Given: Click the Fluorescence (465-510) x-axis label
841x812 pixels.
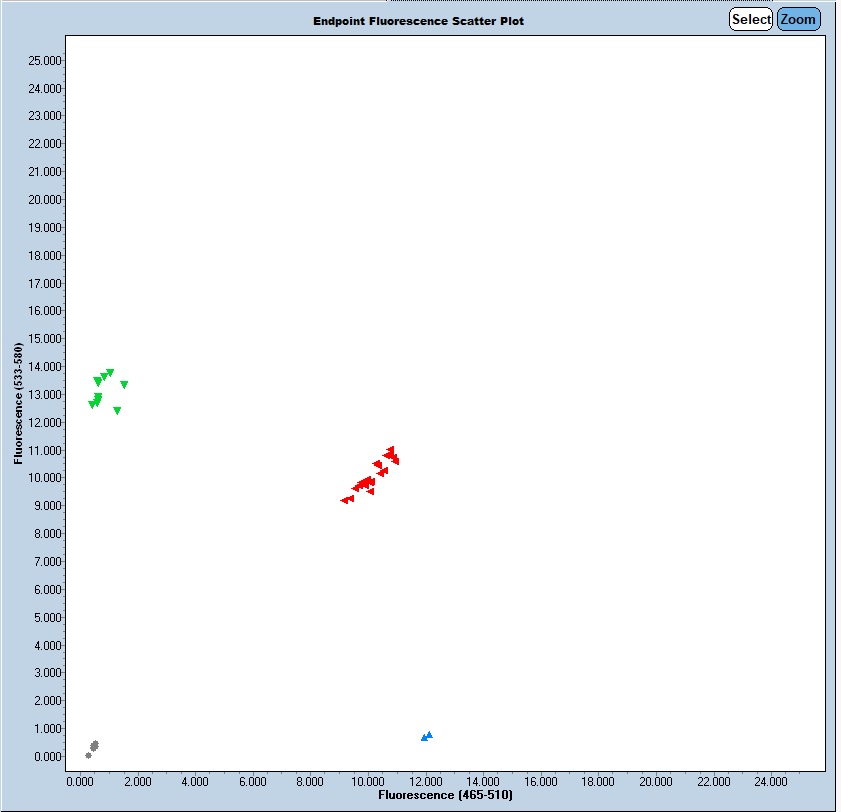Looking at the screenshot, I should point(444,796).
